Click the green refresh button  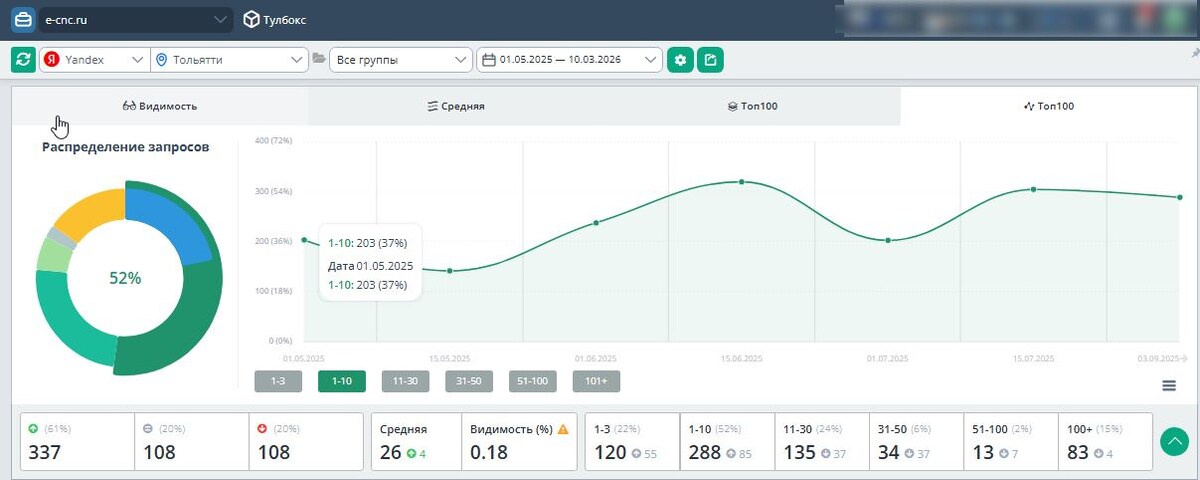pyautogui.click(x=23, y=60)
